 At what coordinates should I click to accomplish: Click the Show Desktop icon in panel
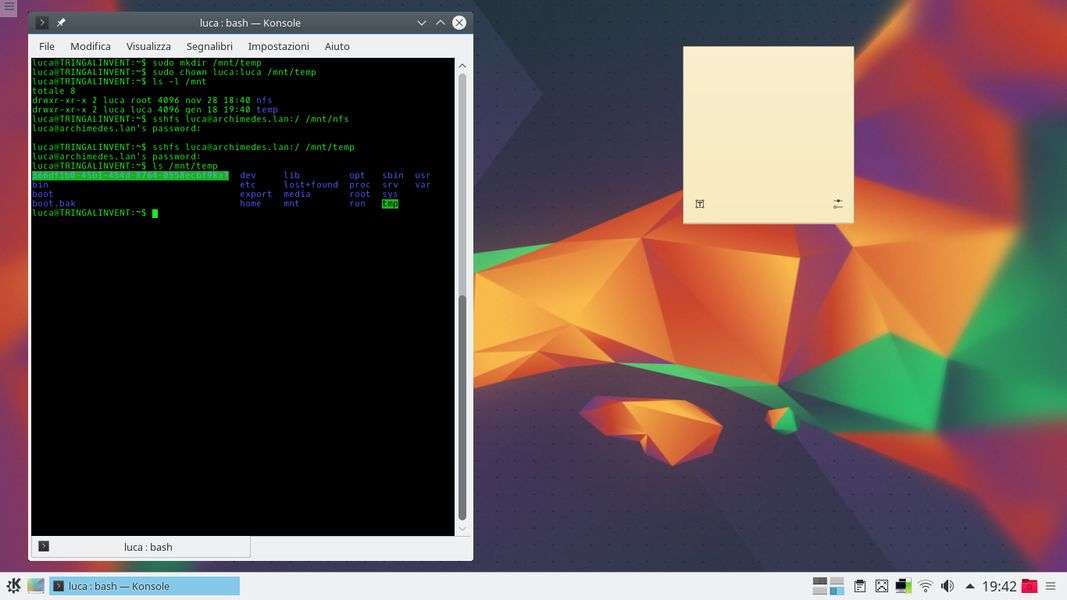[x=36, y=586]
